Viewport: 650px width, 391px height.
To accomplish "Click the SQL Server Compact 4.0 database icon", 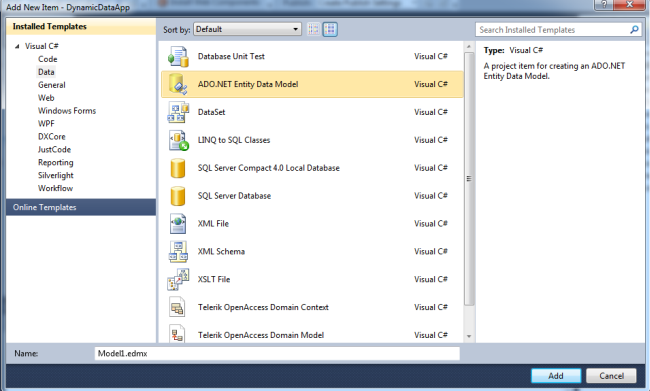I will click(178, 168).
